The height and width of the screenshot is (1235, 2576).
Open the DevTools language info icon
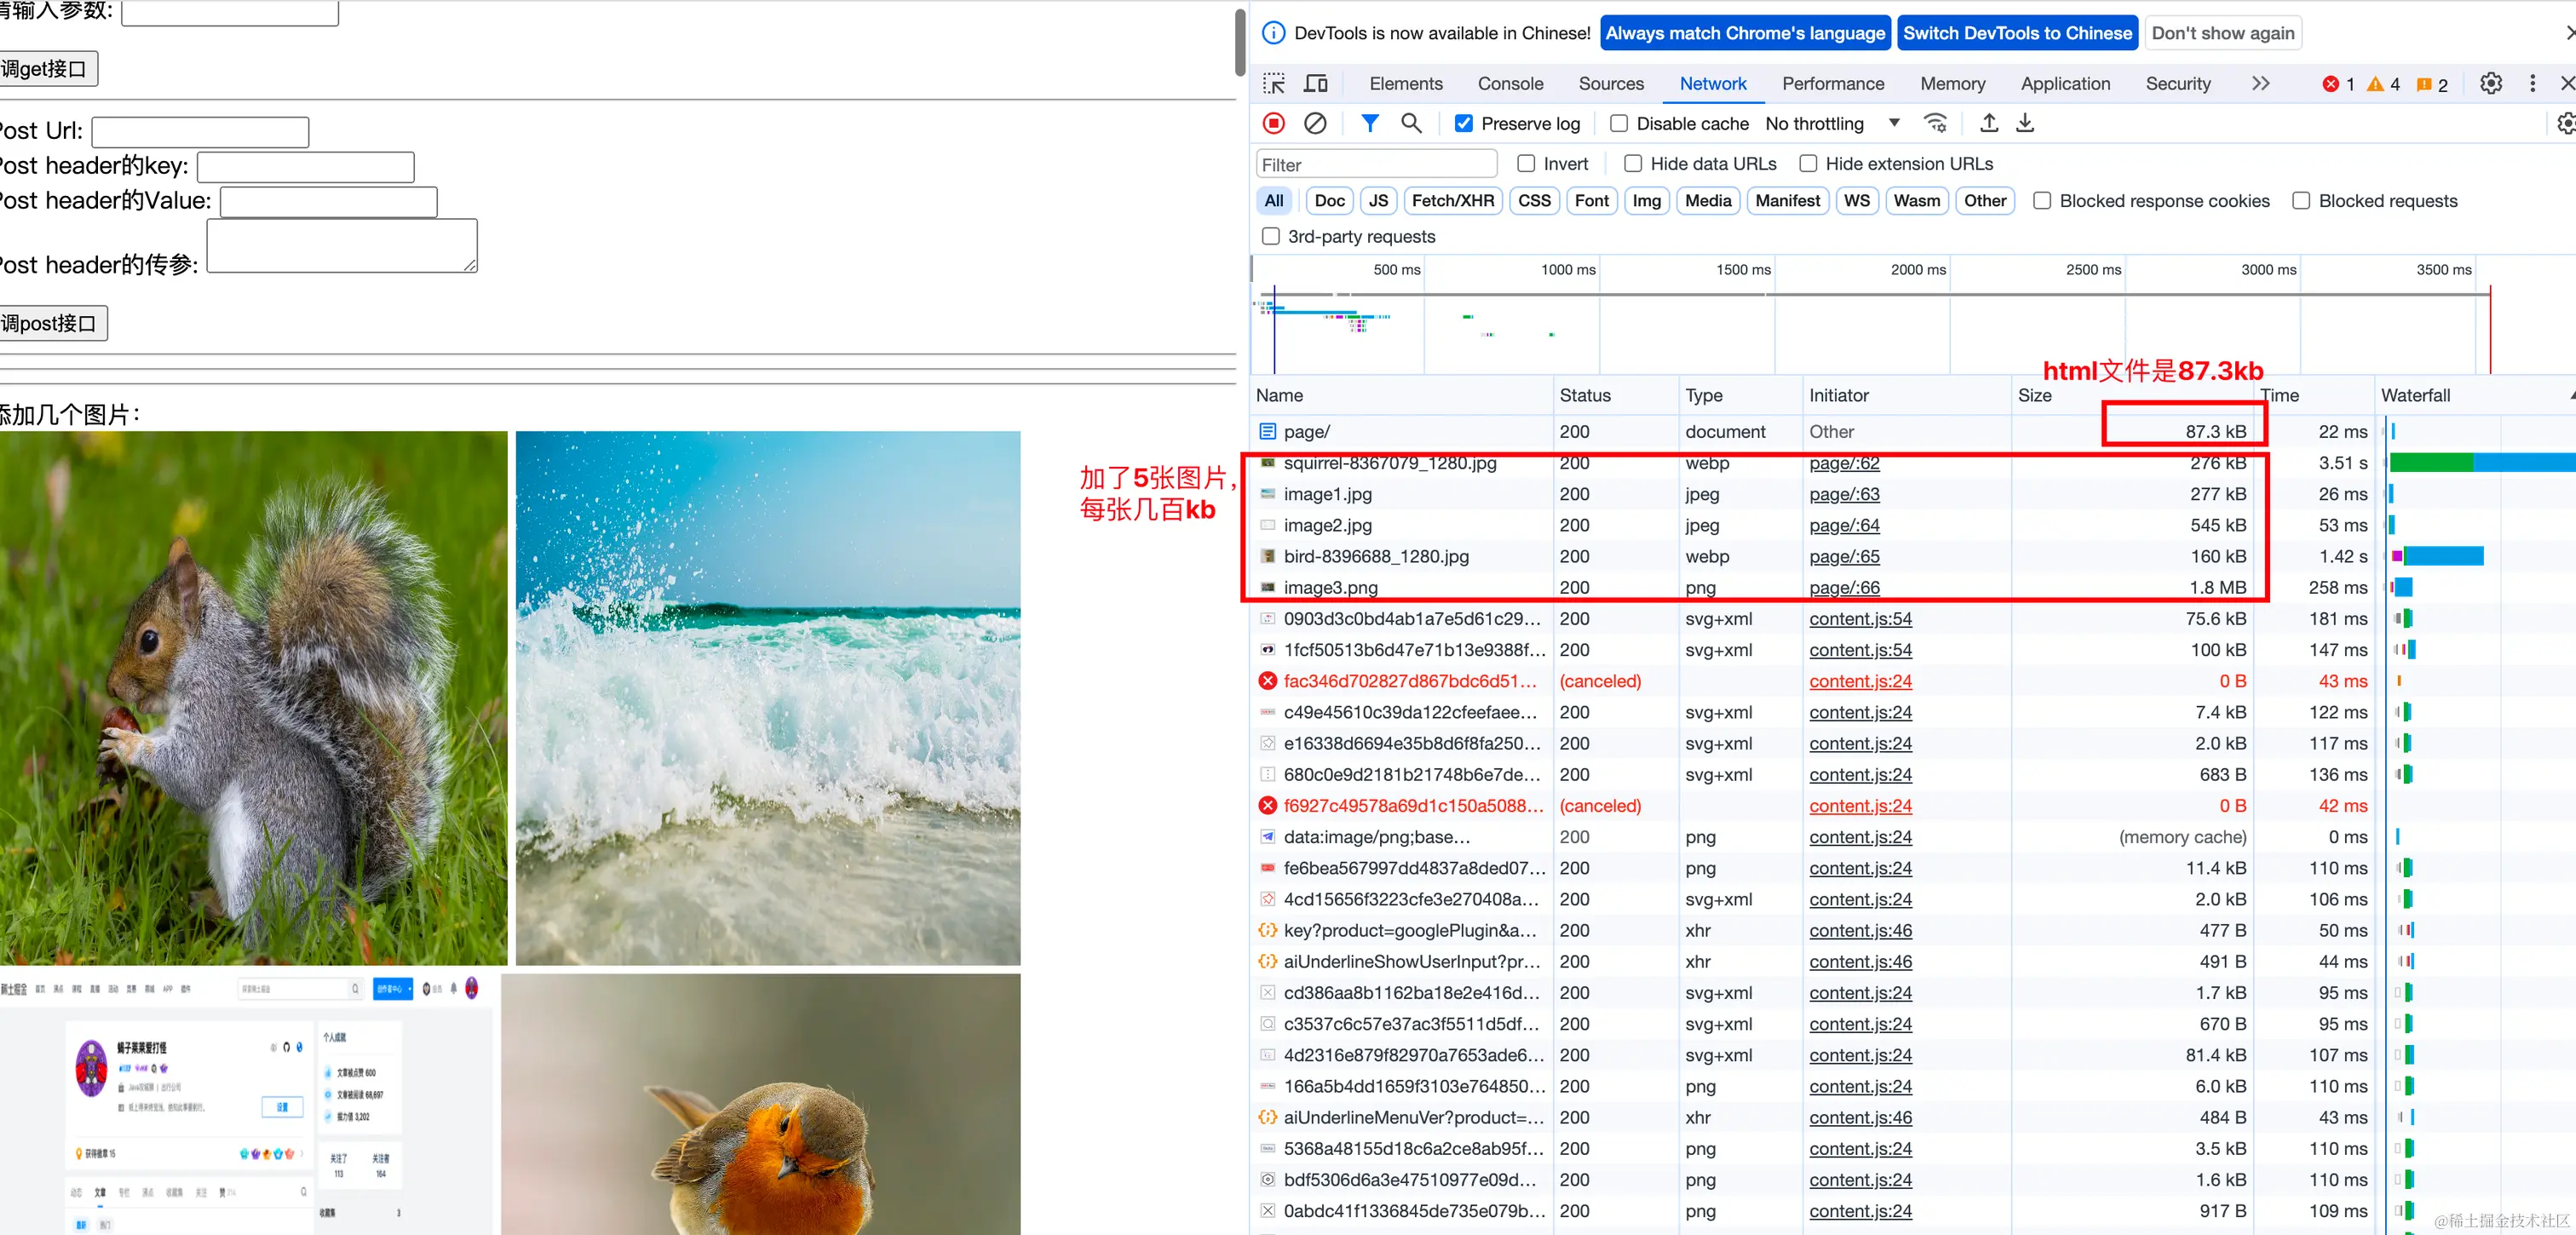pyautogui.click(x=1273, y=33)
